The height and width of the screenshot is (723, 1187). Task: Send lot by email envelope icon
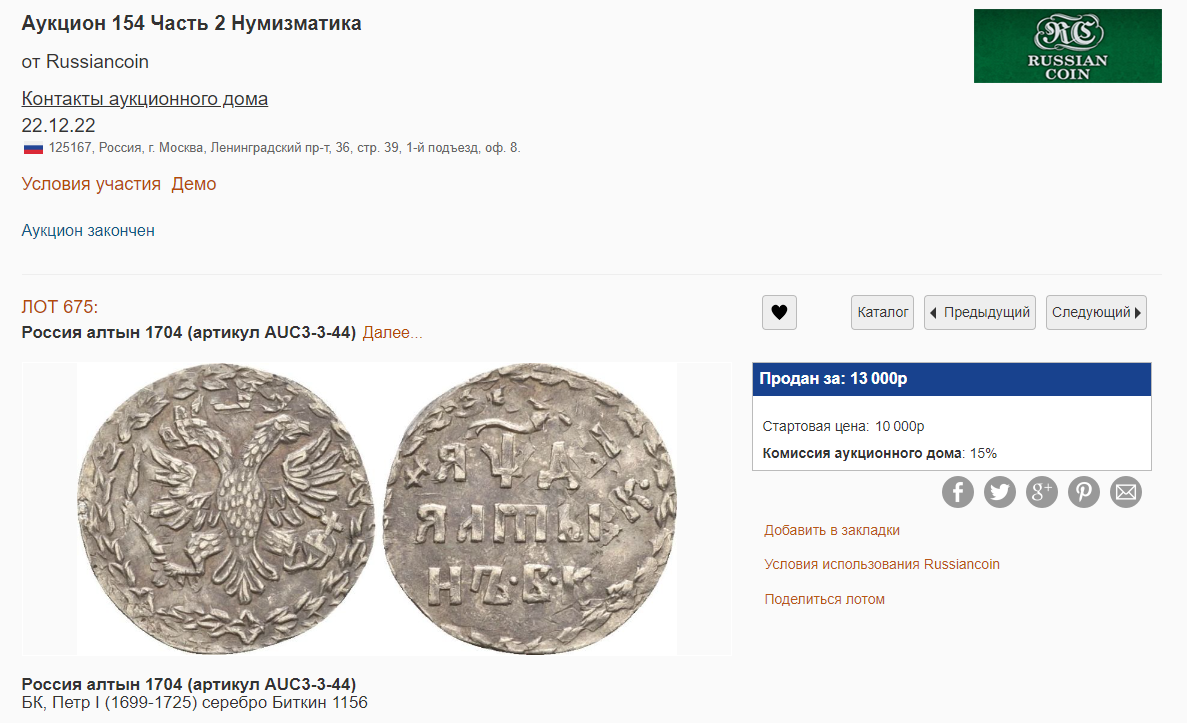pos(1126,492)
